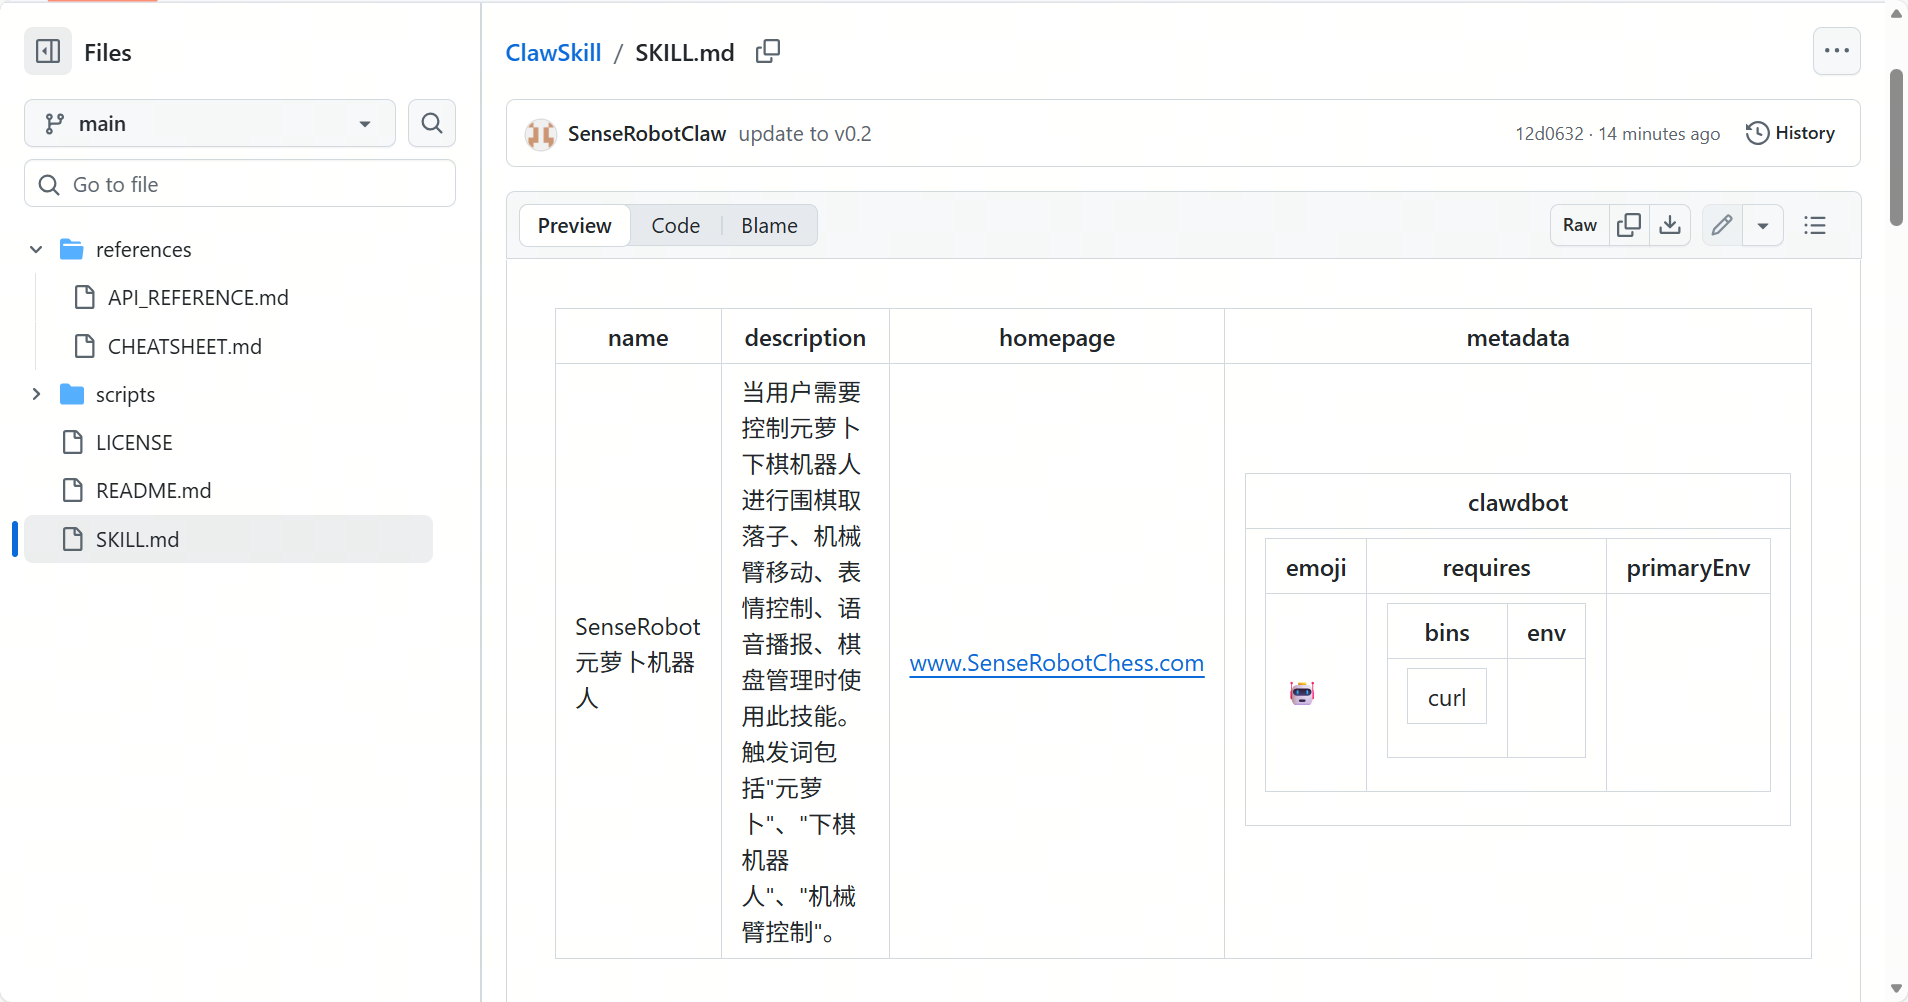Visit www.SenseRobotChess.com homepage link
The width and height of the screenshot is (1908, 1002).
(x=1057, y=663)
